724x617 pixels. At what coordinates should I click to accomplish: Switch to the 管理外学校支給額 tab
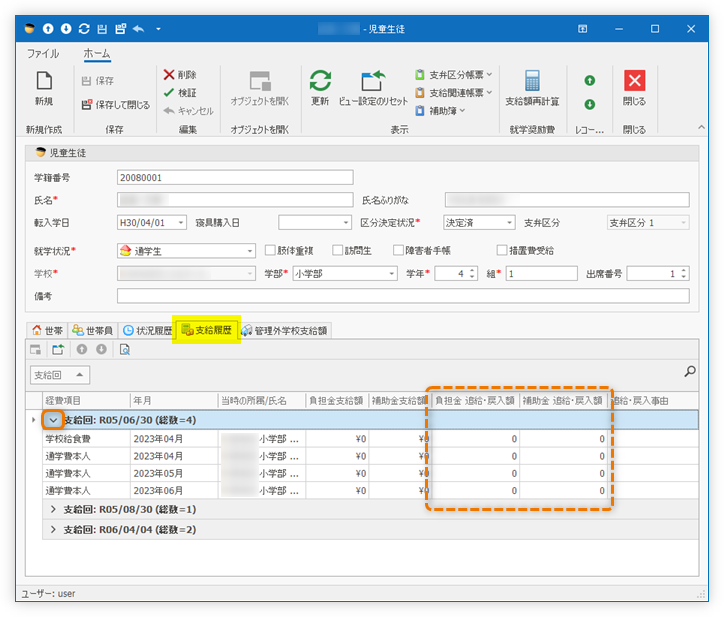tap(284, 330)
